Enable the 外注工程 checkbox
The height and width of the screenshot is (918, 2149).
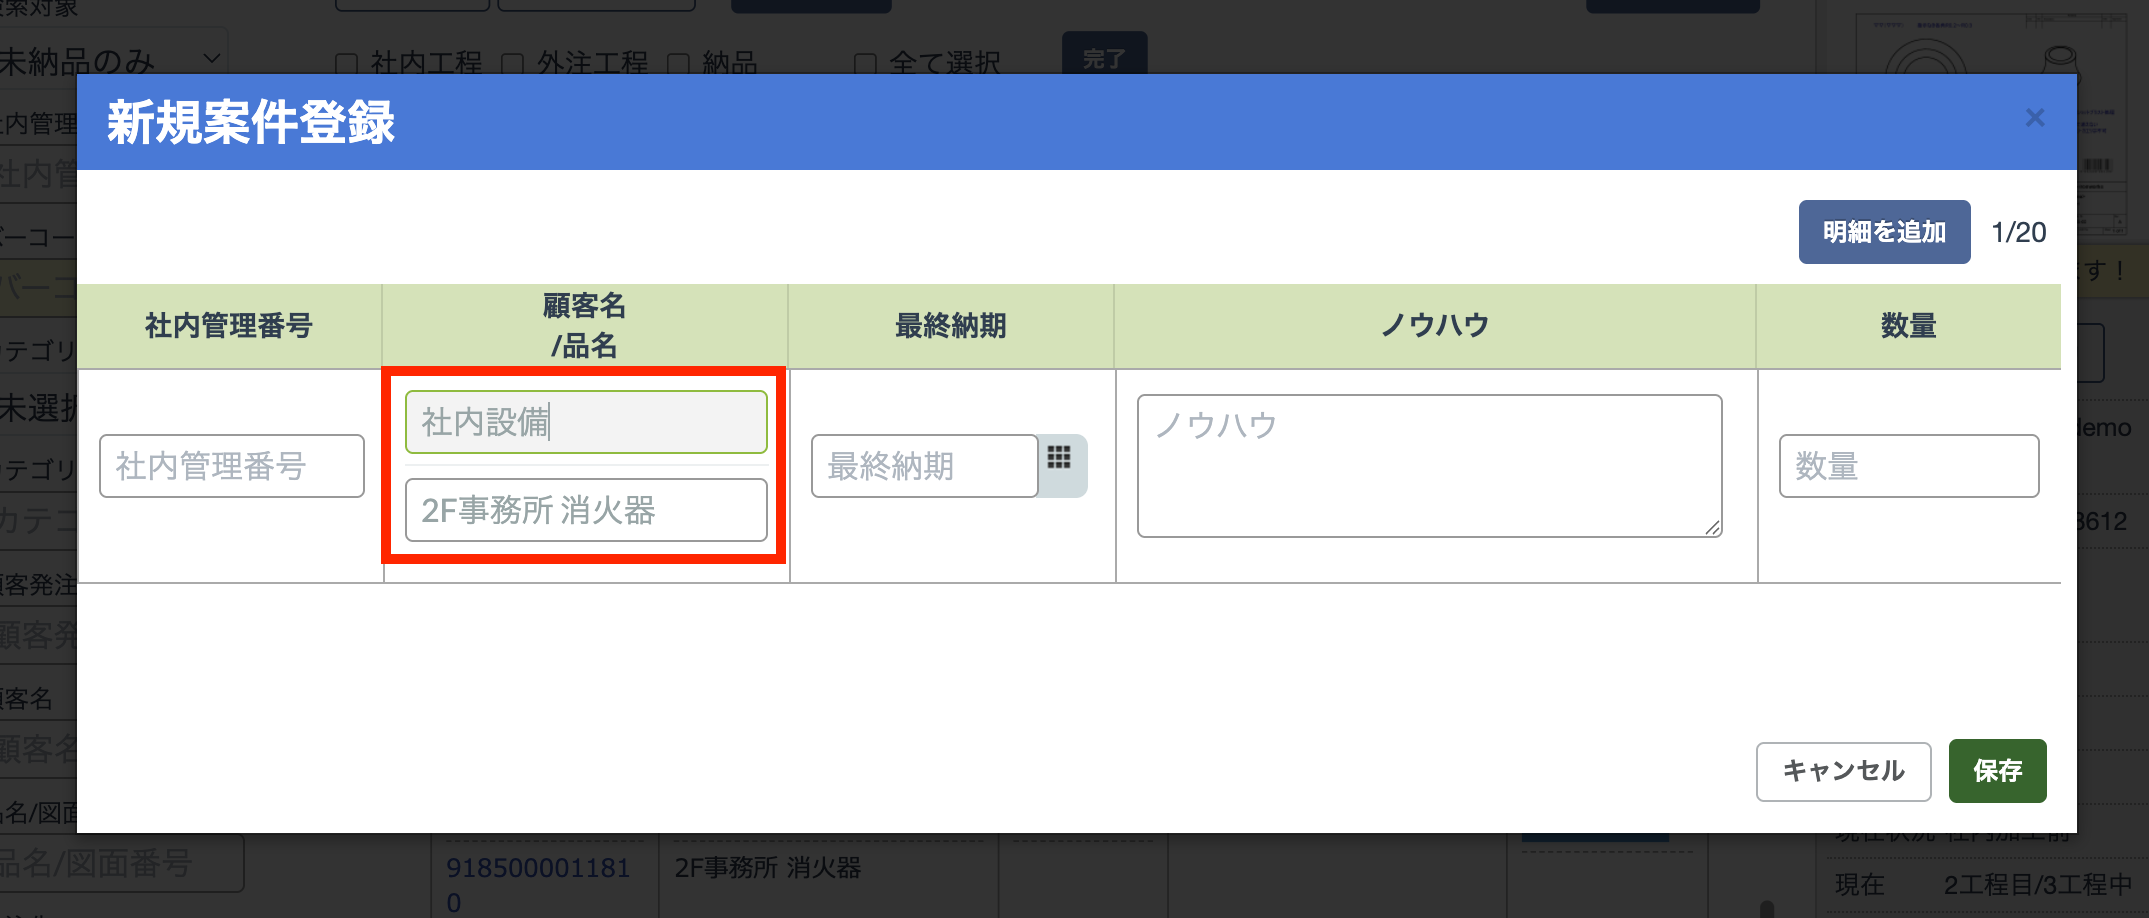512,64
